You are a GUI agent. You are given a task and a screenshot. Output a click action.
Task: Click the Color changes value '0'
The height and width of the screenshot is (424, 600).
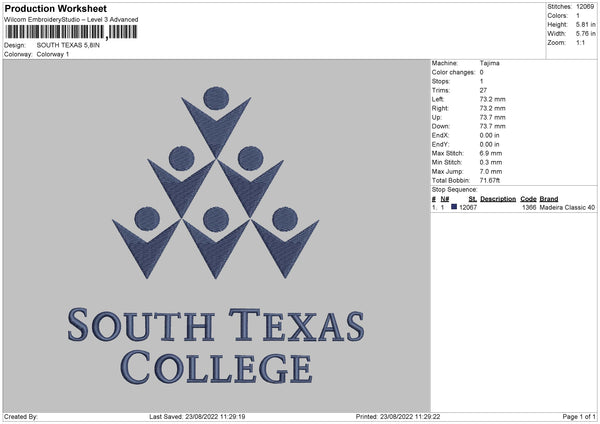tap(481, 72)
